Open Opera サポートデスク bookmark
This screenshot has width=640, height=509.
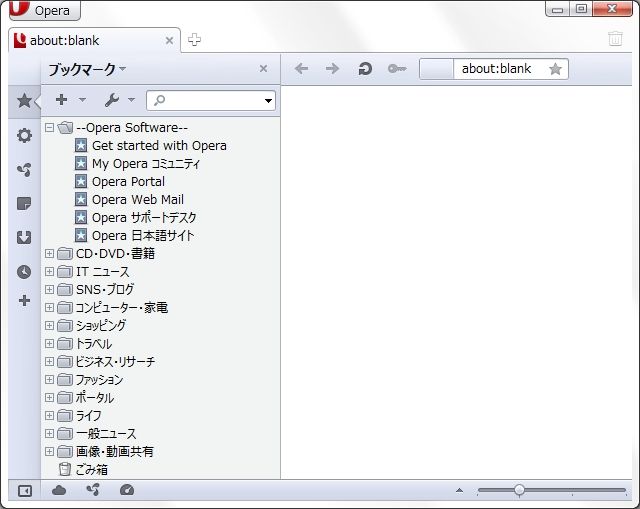[144, 218]
